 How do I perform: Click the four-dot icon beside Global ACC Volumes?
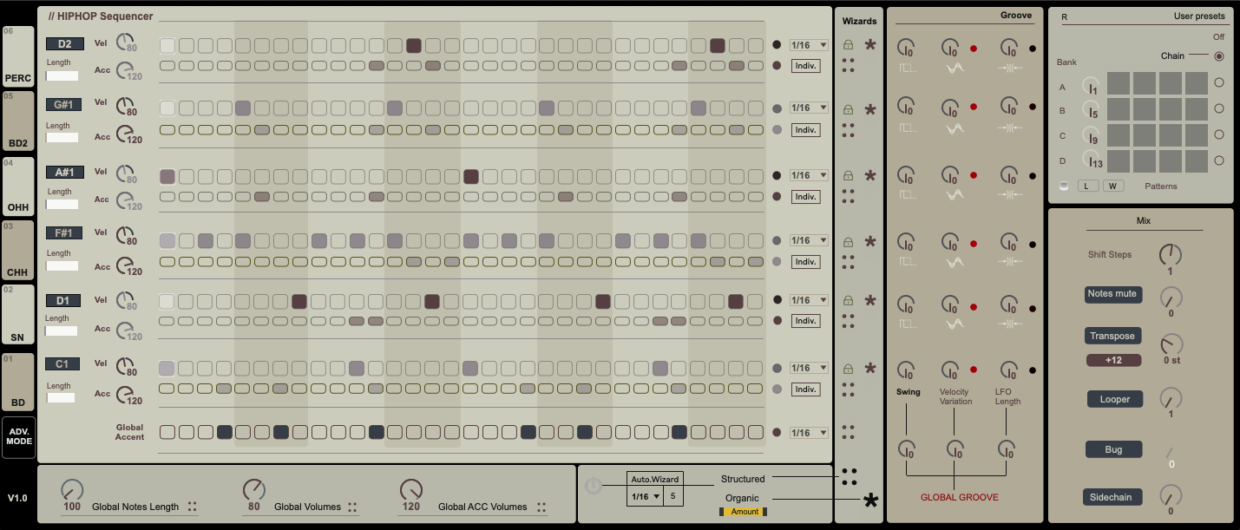pyautogui.click(x=542, y=507)
